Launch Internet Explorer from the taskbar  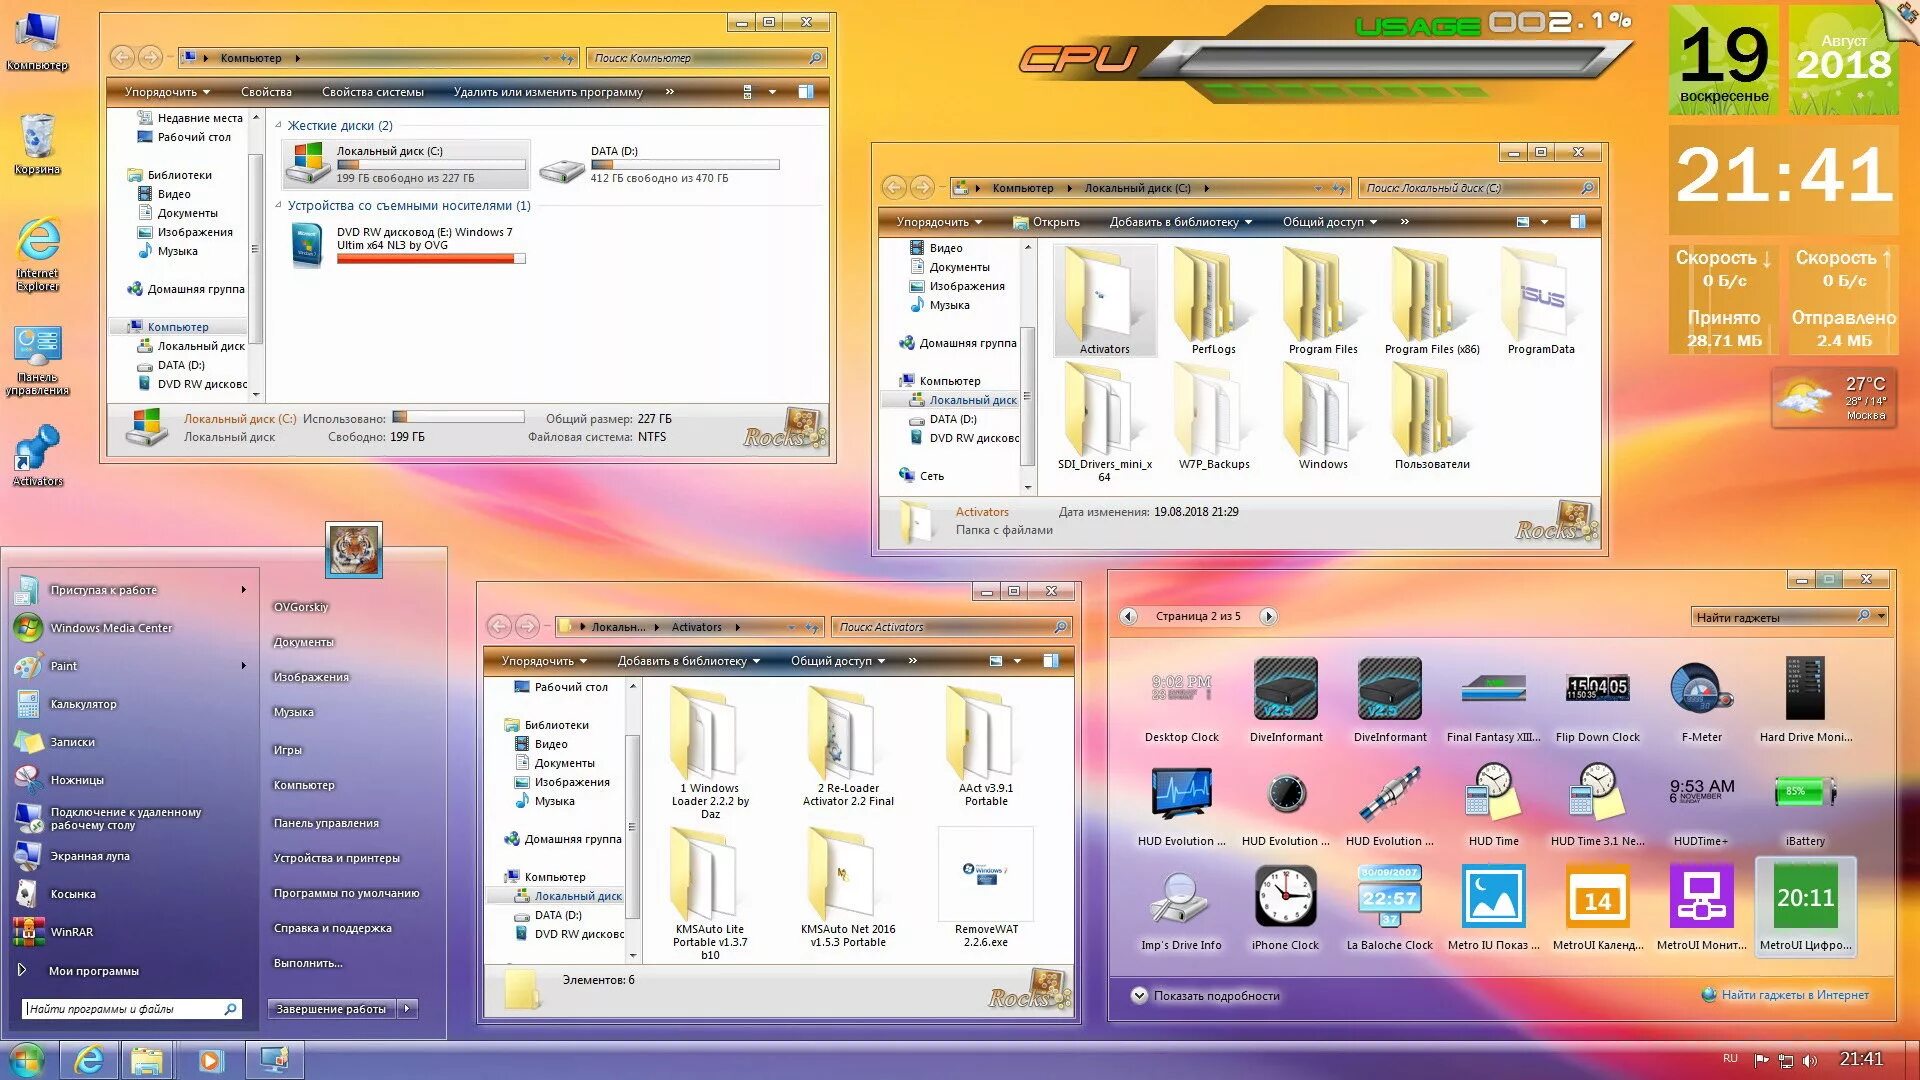pos(90,1059)
